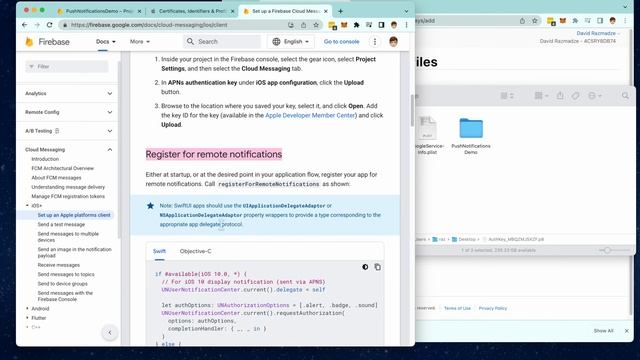This screenshot has width=640, height=360.
Task: Open profile avatar in background Chrome toolbar
Action: [x=613, y=20]
